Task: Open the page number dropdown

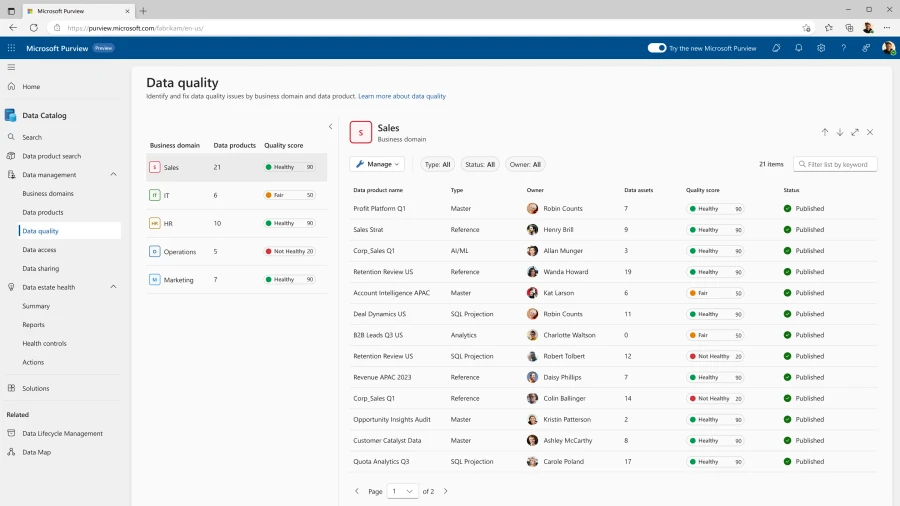Action: [x=402, y=491]
